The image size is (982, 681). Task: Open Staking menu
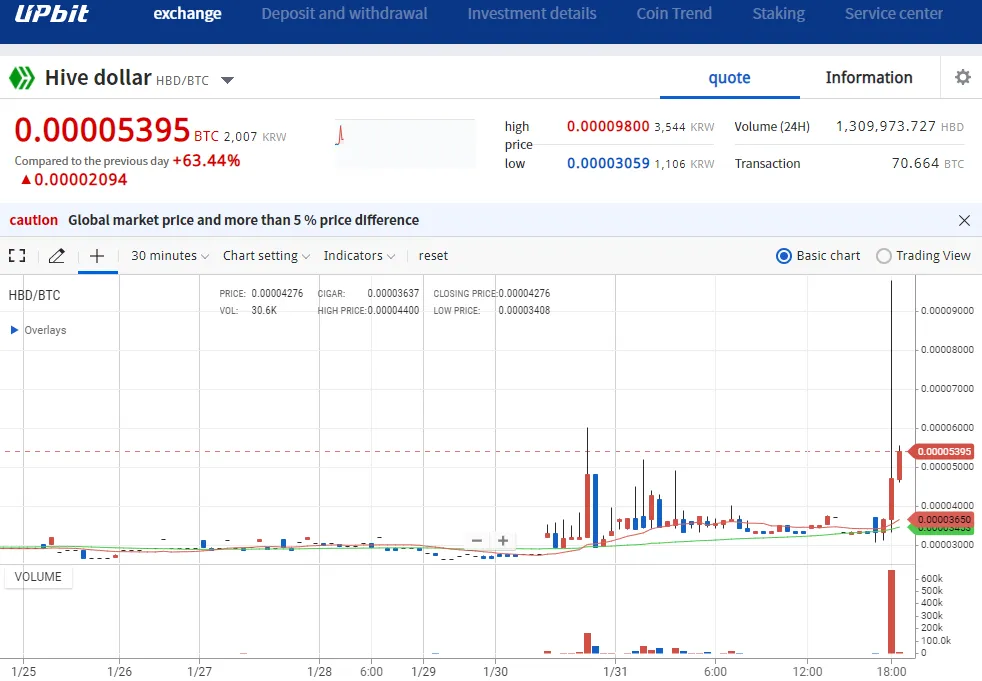point(778,14)
